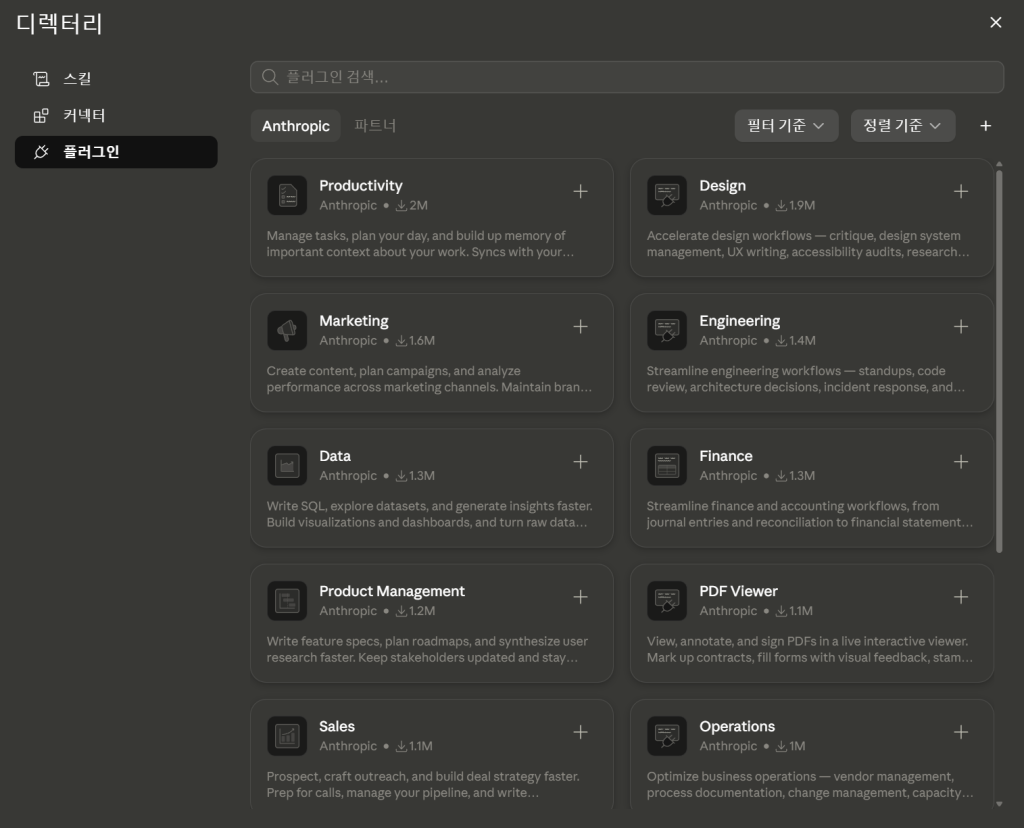Click the Design '1.9M' download count
This screenshot has width=1024, height=828.
click(795, 205)
